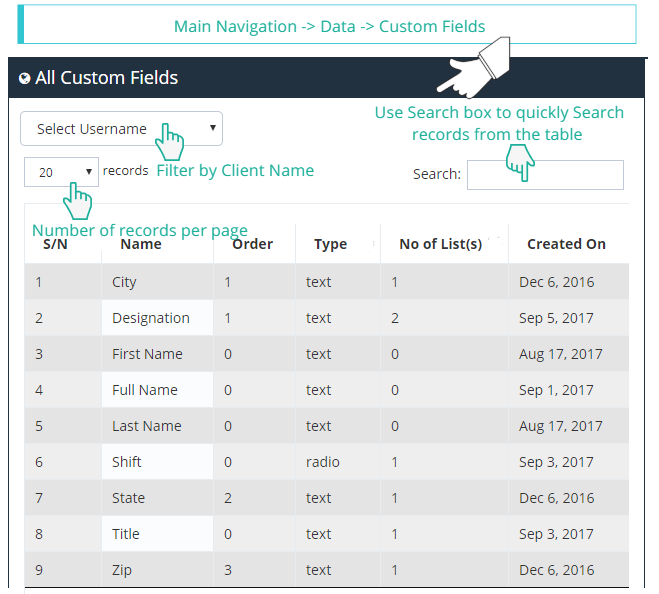Screen dimensions: 659x594
Task: Select the City custom field row
Action: tap(124, 282)
